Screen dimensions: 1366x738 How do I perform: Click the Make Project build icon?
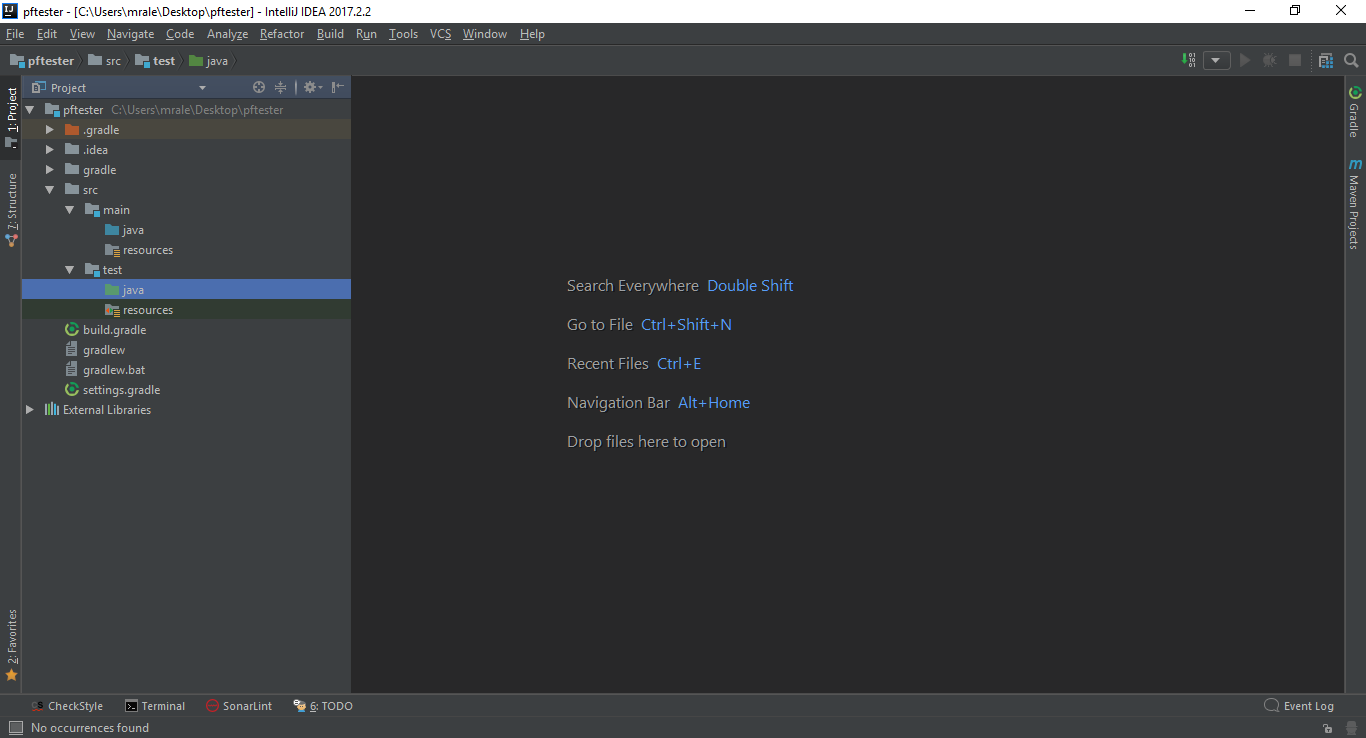1189,60
